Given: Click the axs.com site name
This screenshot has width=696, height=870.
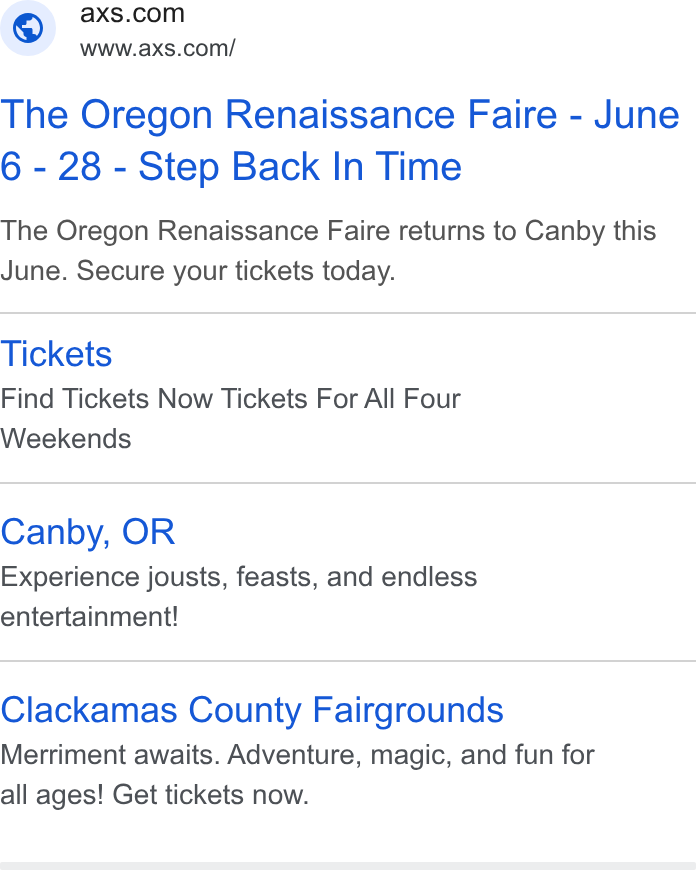Looking at the screenshot, I should [132, 13].
